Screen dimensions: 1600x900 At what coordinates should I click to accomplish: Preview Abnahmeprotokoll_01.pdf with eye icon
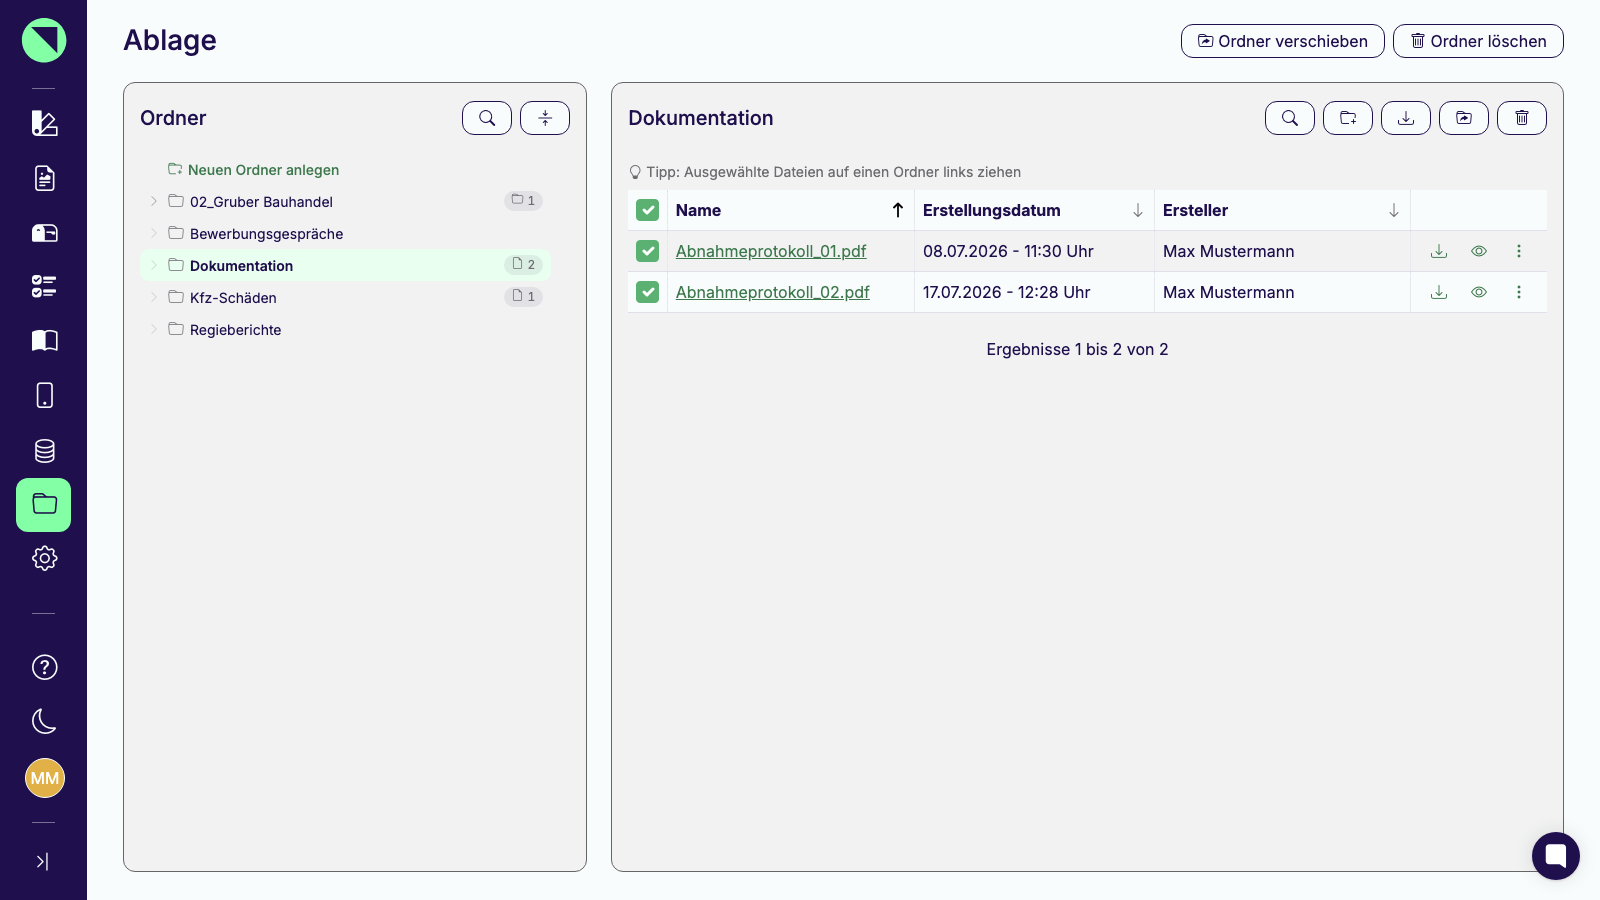(x=1479, y=251)
